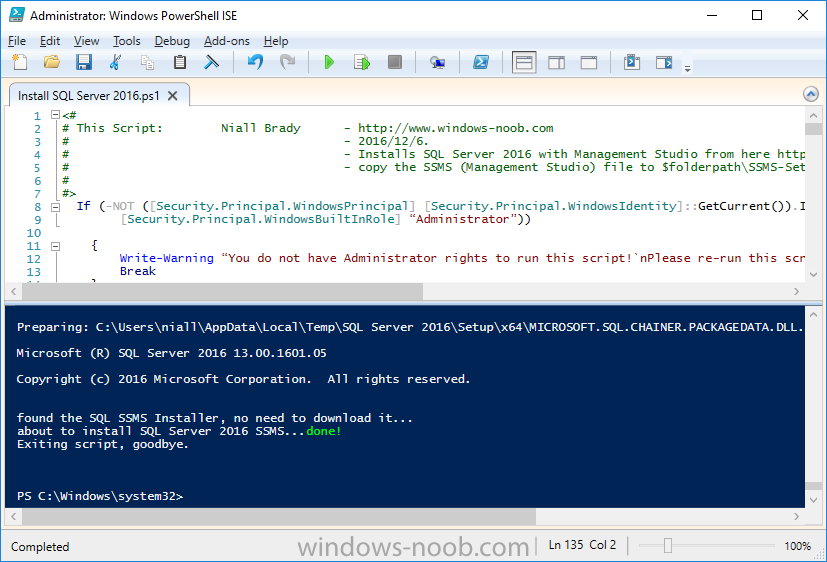Click the 100% zoom value
The height and width of the screenshot is (562, 827).
pyautogui.click(x=797, y=546)
